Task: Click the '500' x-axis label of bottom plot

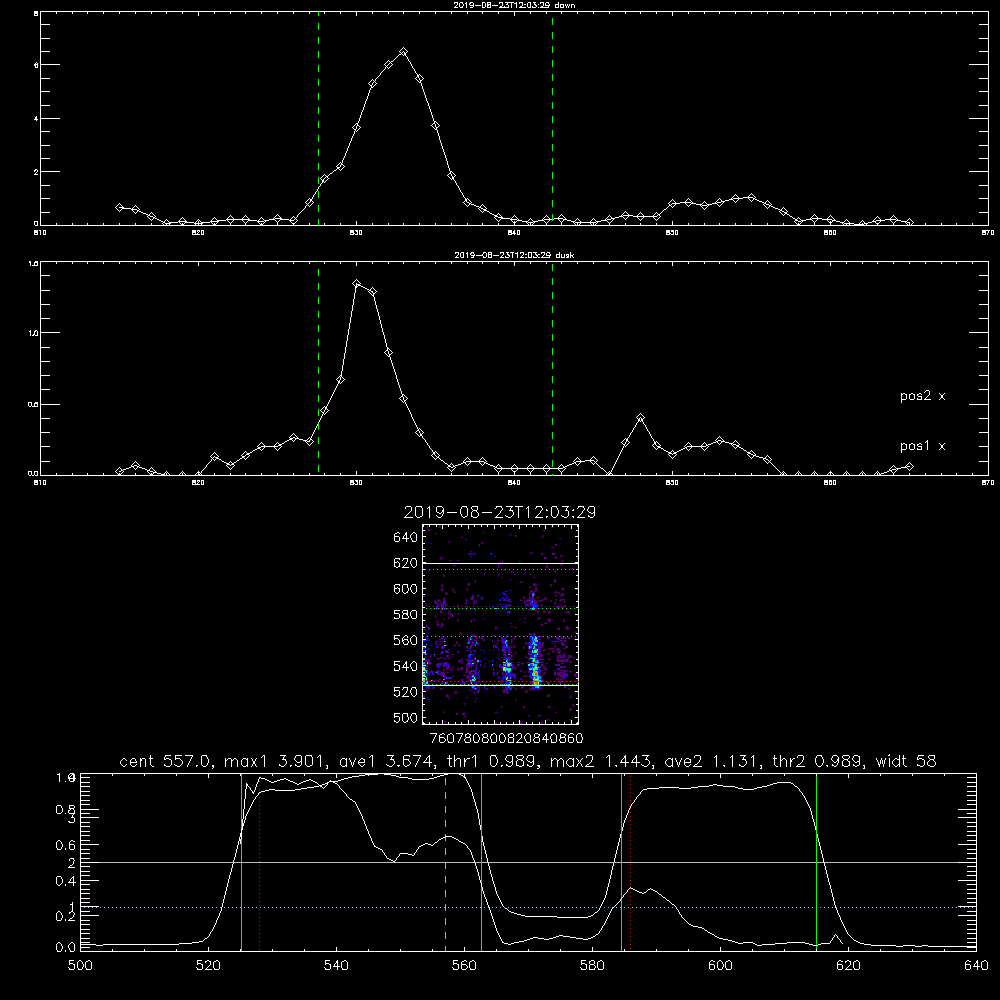Action: (x=80, y=966)
